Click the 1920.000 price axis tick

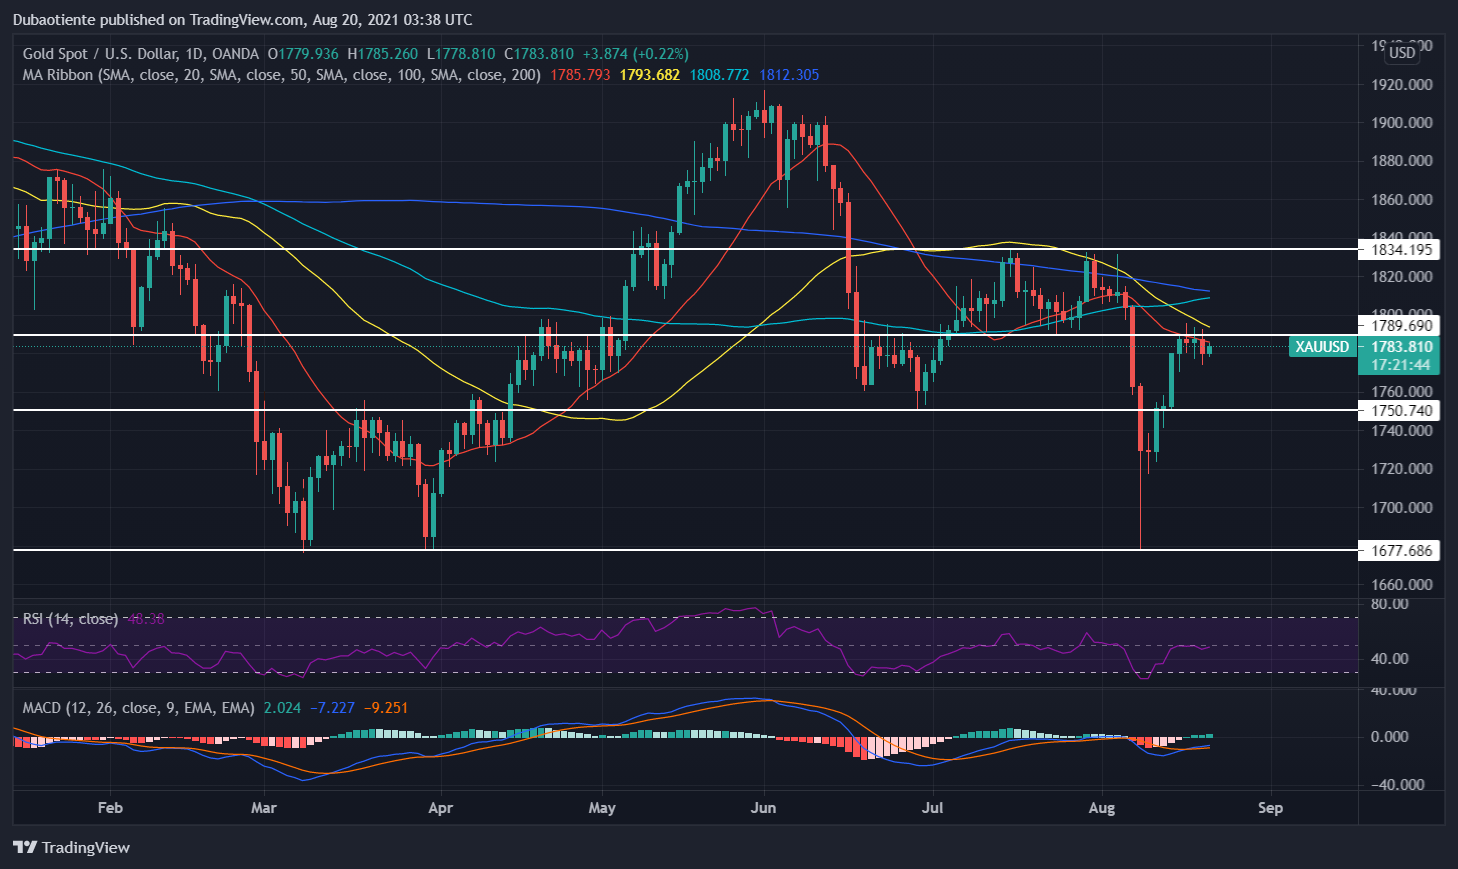coord(1401,85)
